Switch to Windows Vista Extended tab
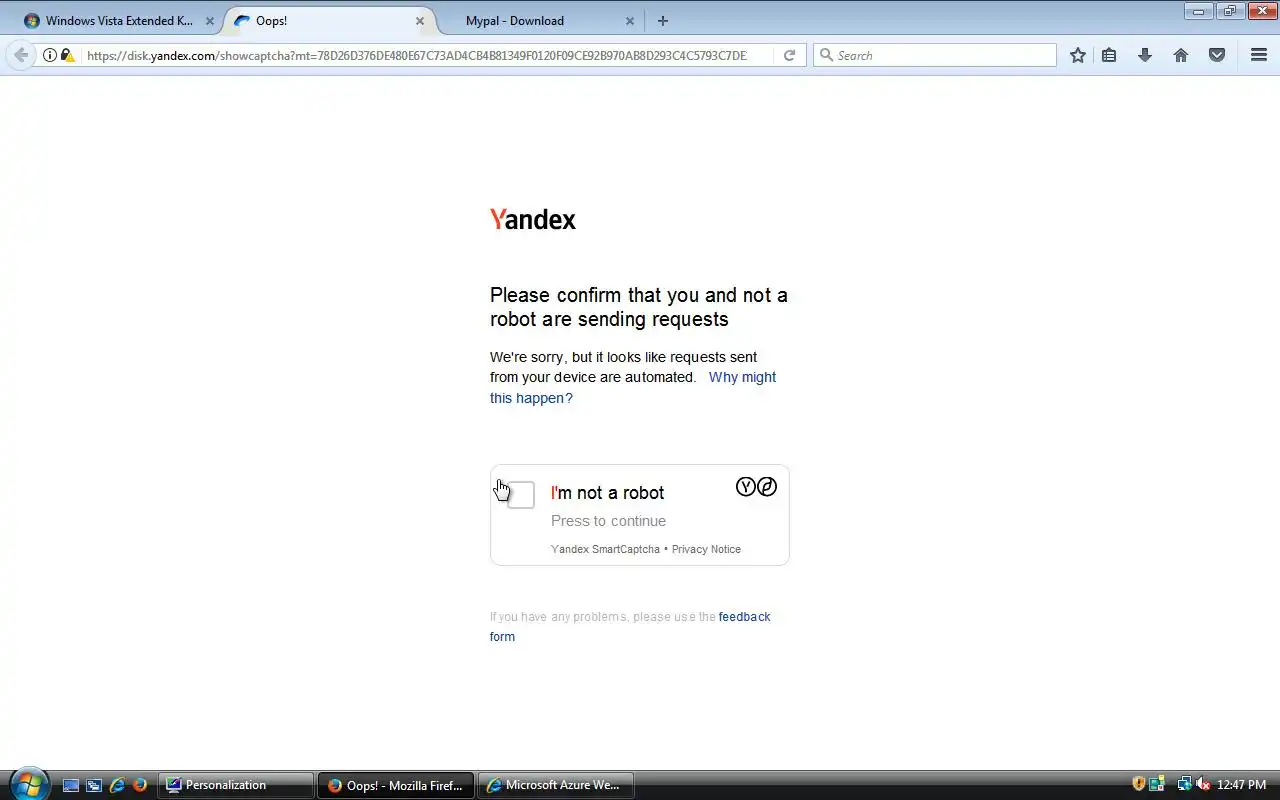The width and height of the screenshot is (1280, 800). click(x=118, y=21)
